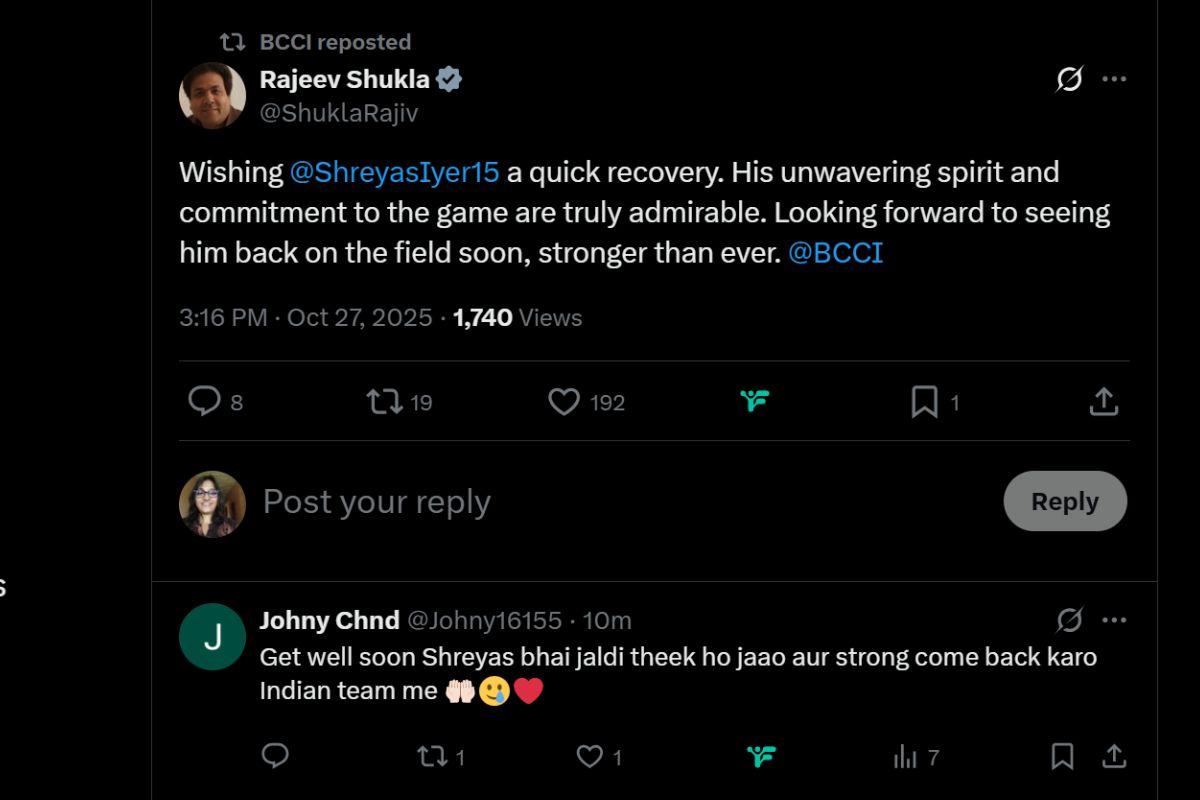Open Johny Chnd's profile avatar
Viewport: 1200px width, 800px height.
pyautogui.click(x=212, y=635)
